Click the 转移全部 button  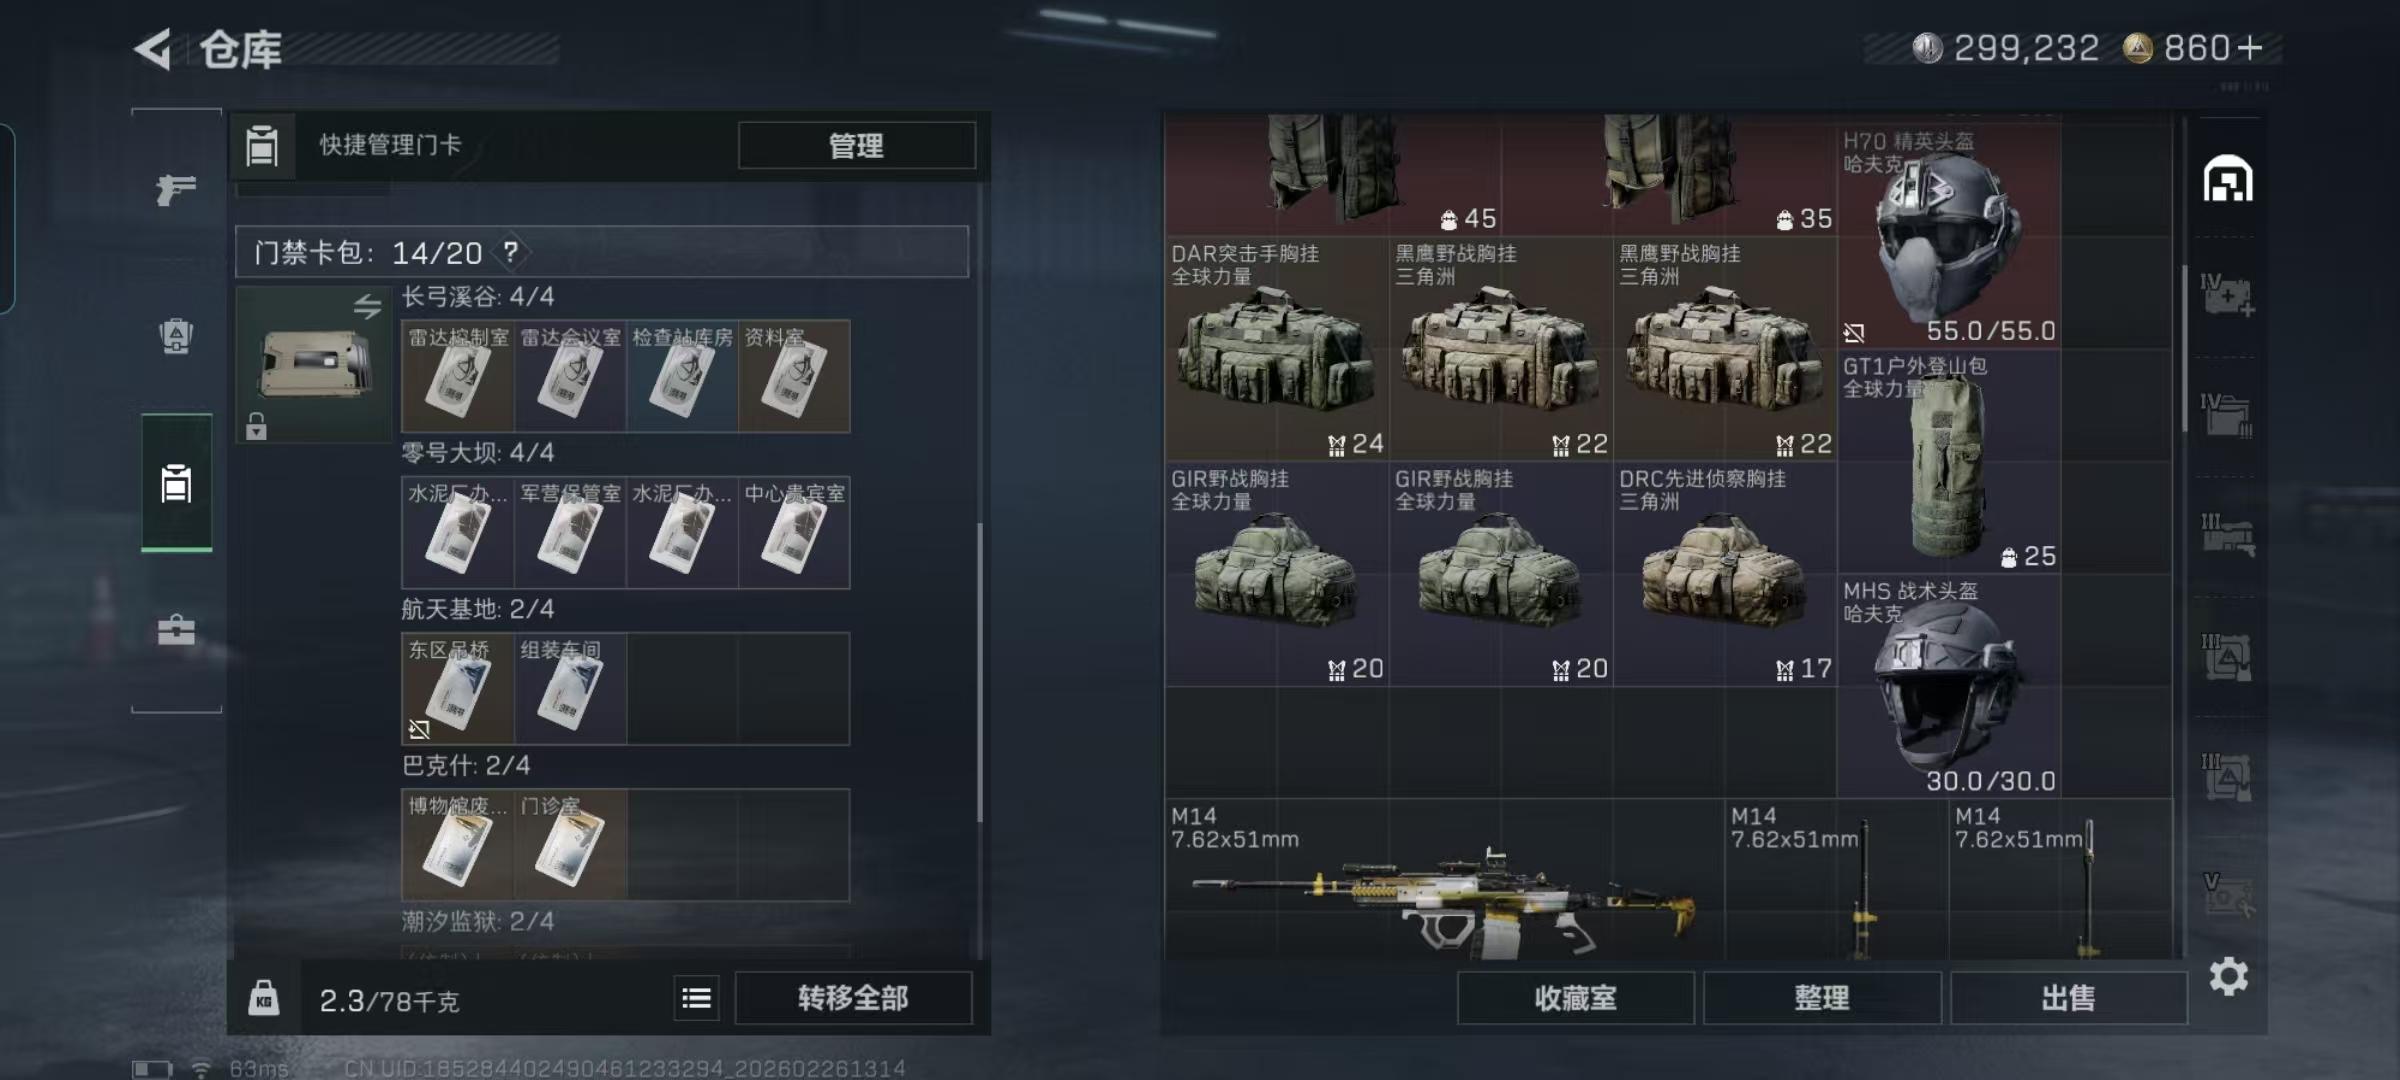853,998
